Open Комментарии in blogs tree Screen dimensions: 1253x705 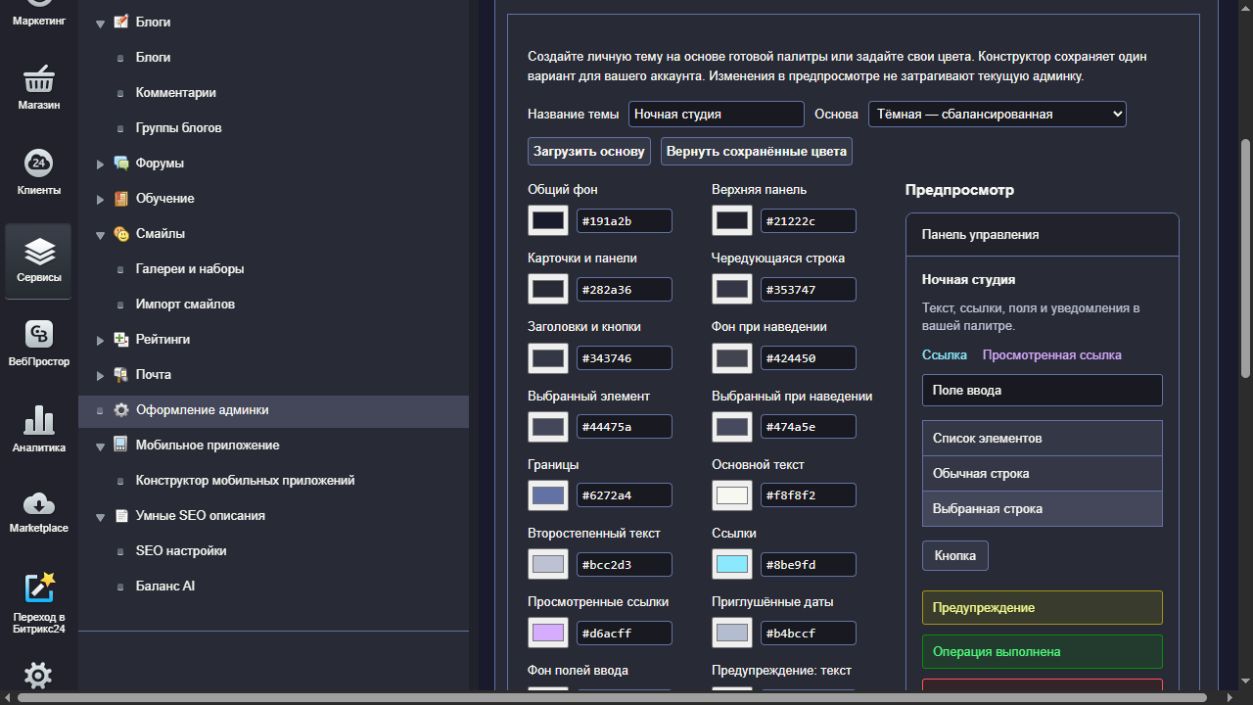tap(176, 93)
